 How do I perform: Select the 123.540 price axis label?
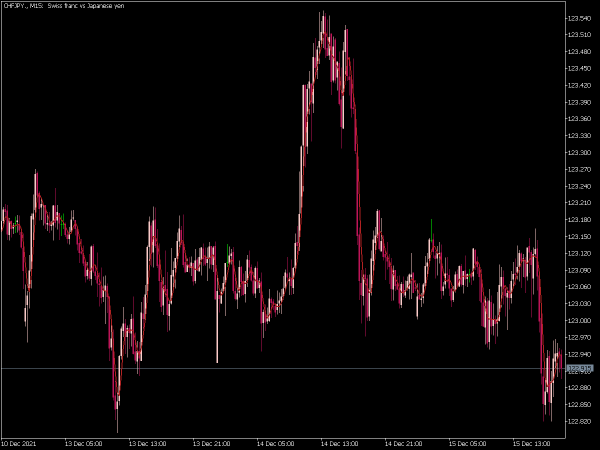(579, 18)
